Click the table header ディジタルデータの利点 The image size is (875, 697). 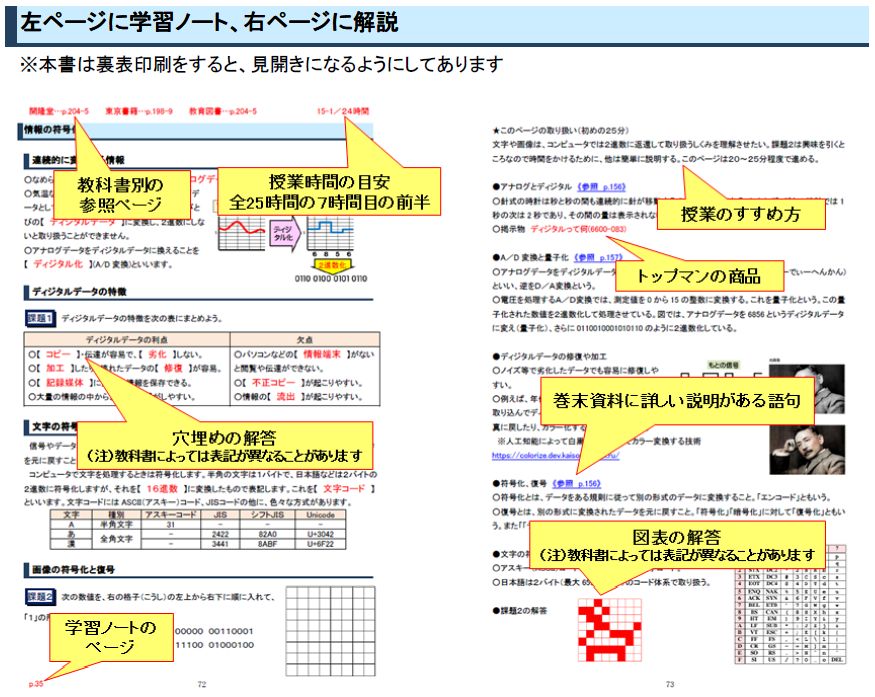127,339
